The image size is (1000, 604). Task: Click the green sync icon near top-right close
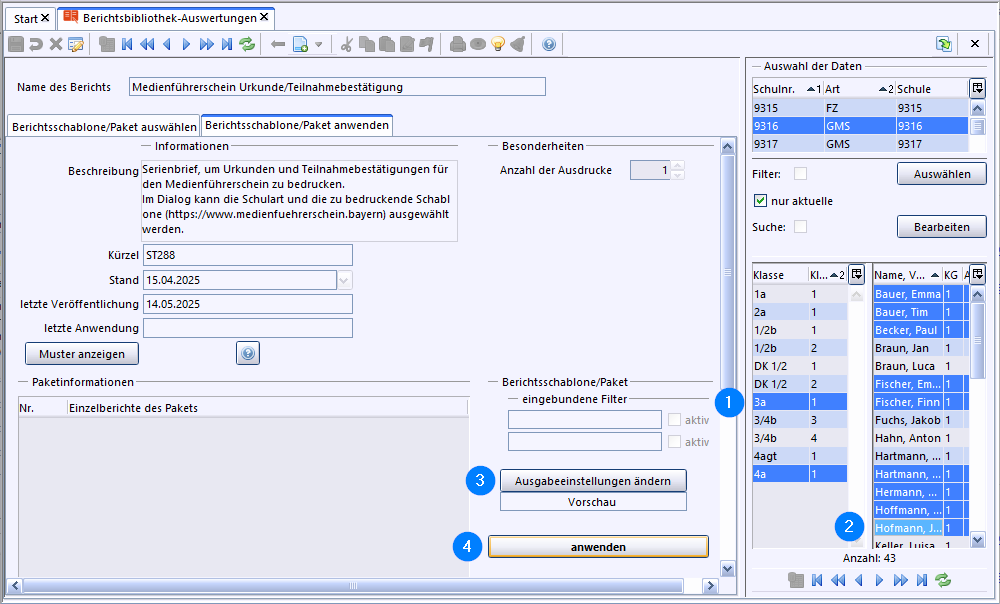pyautogui.click(x=944, y=44)
